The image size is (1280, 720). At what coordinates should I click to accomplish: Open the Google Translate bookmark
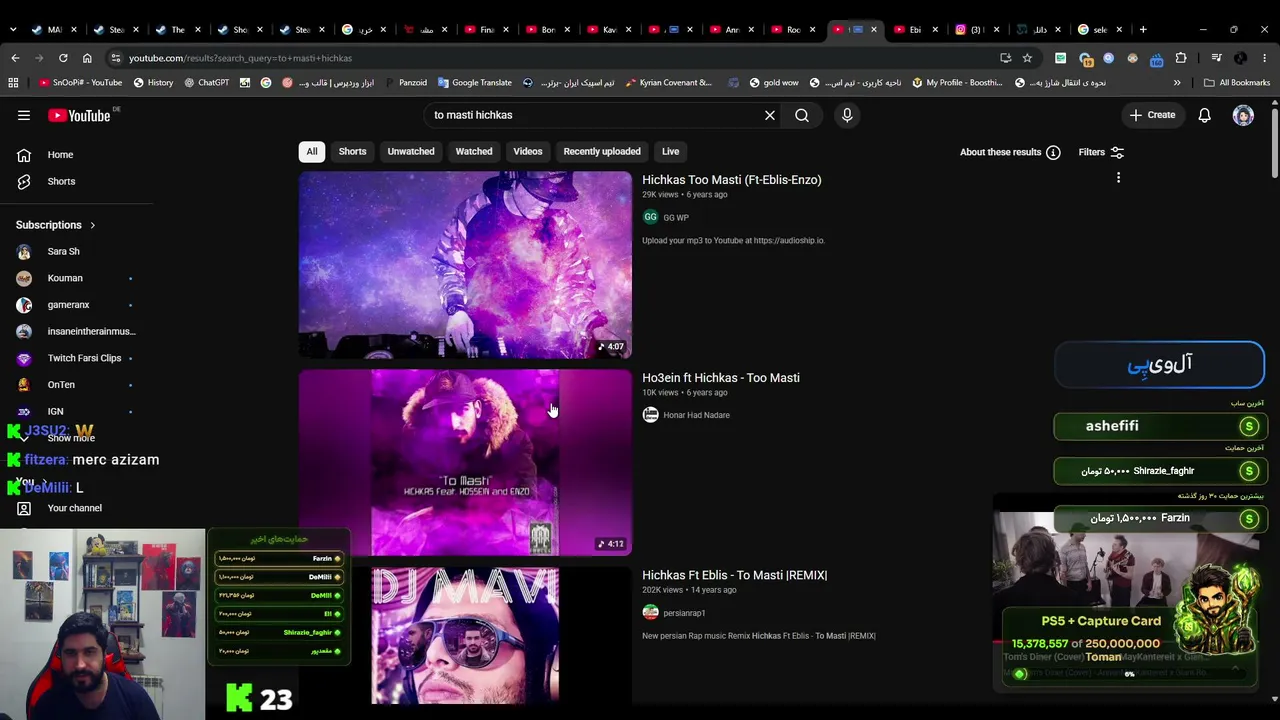[473, 83]
